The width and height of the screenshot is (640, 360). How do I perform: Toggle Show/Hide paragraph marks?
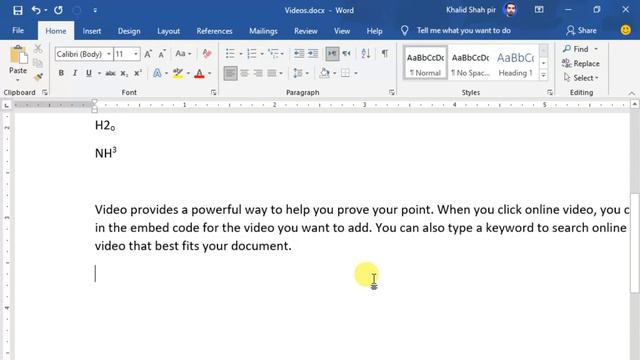[384, 53]
